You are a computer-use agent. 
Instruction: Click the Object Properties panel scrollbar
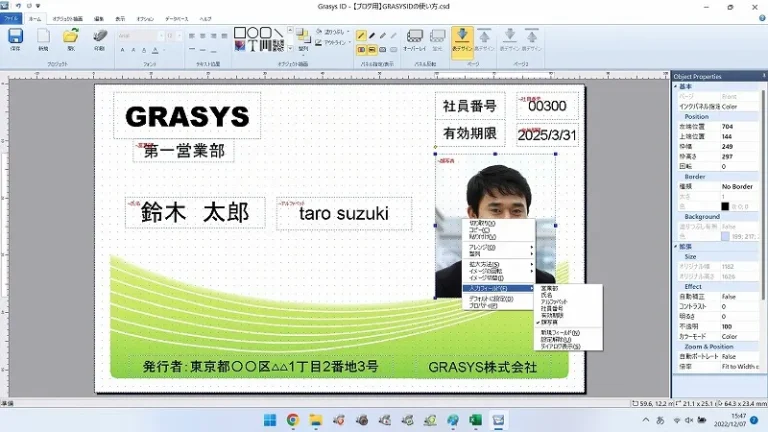click(x=764, y=196)
